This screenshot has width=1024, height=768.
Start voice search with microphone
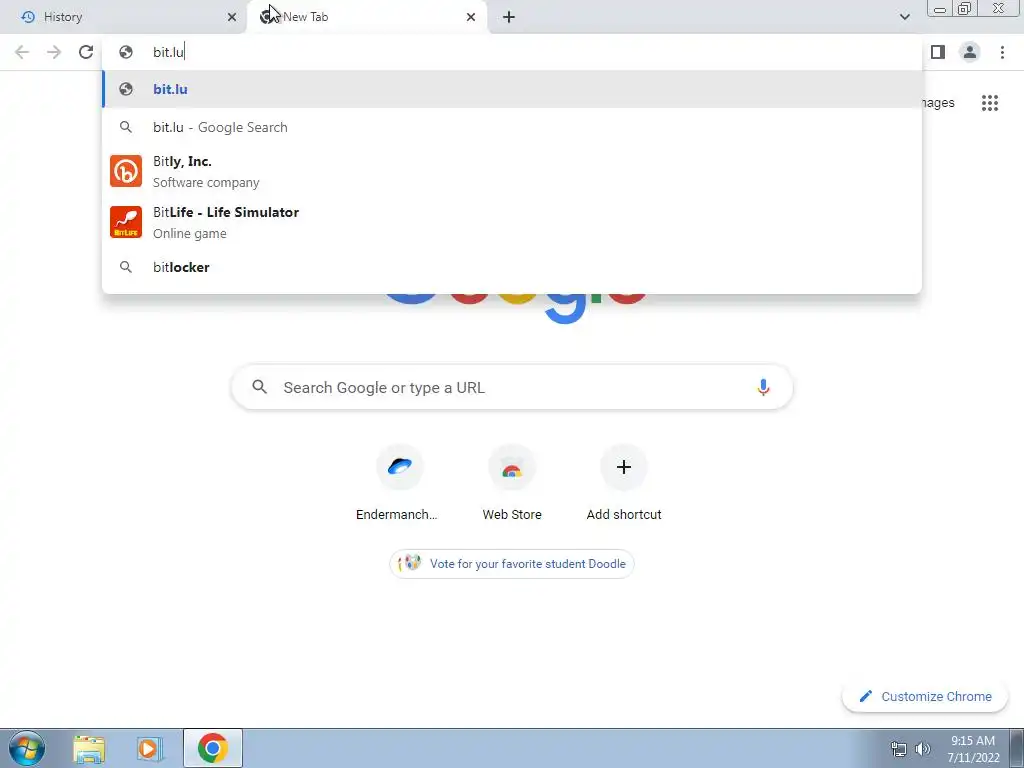click(763, 387)
